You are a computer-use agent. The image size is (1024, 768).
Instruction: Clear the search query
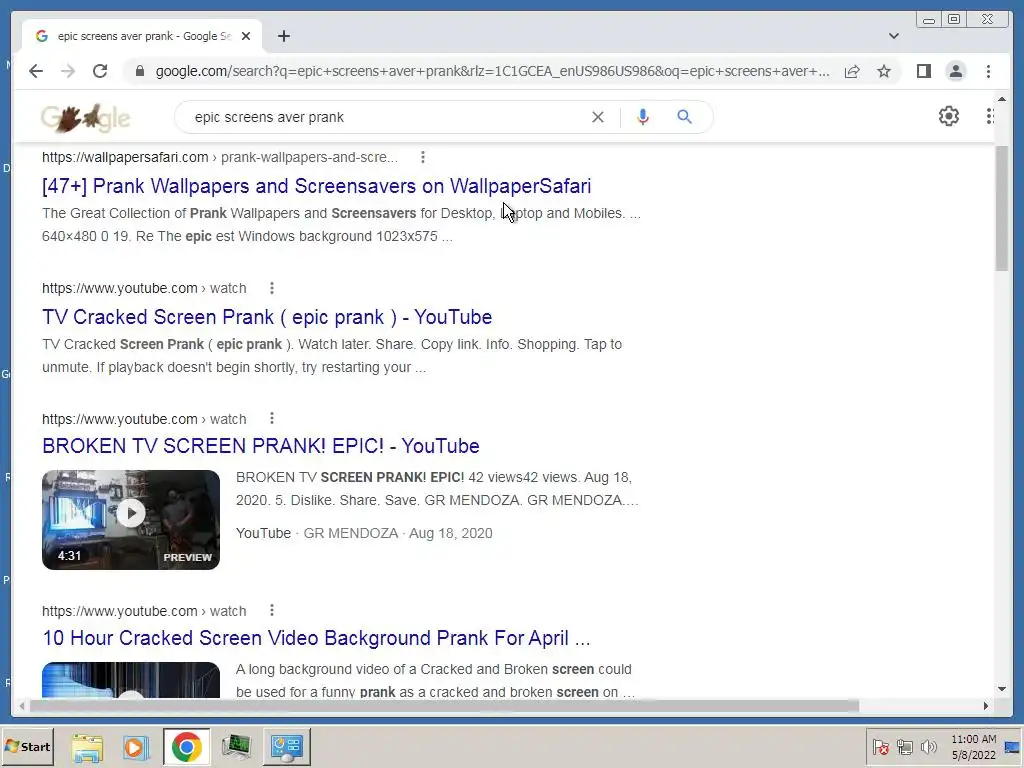pyautogui.click(x=598, y=117)
